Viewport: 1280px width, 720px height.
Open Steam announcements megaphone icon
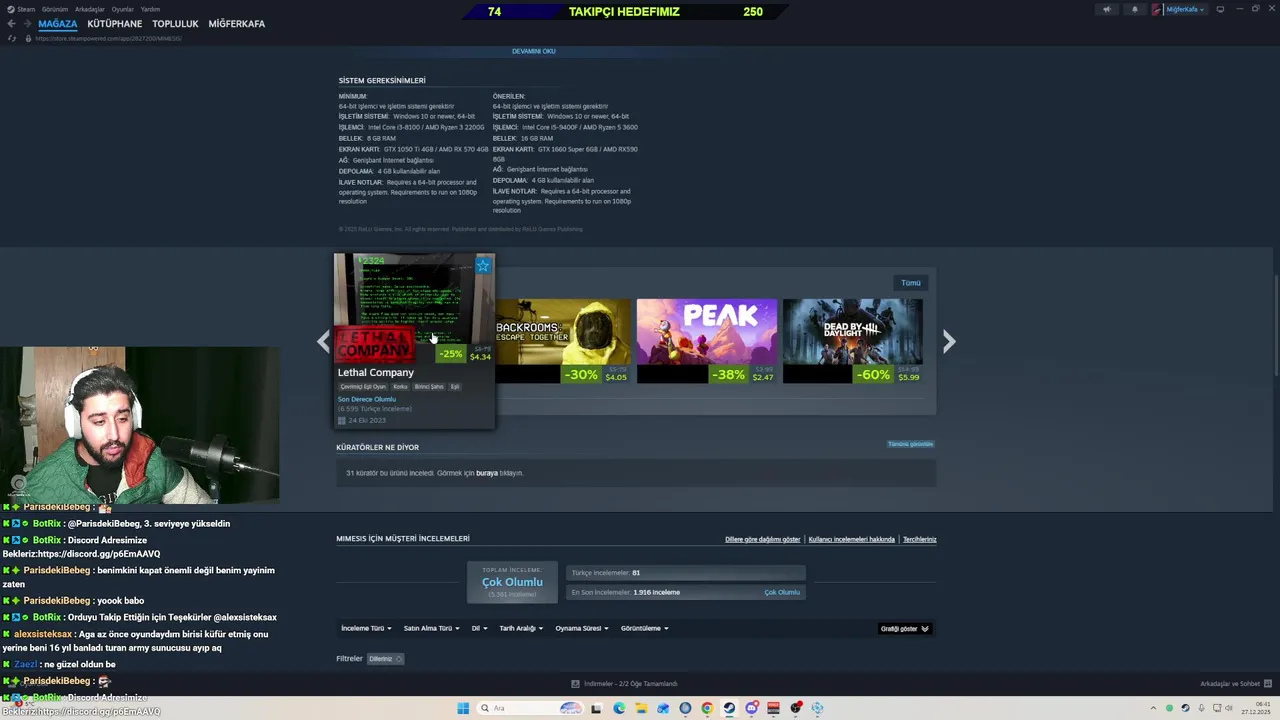point(1106,9)
